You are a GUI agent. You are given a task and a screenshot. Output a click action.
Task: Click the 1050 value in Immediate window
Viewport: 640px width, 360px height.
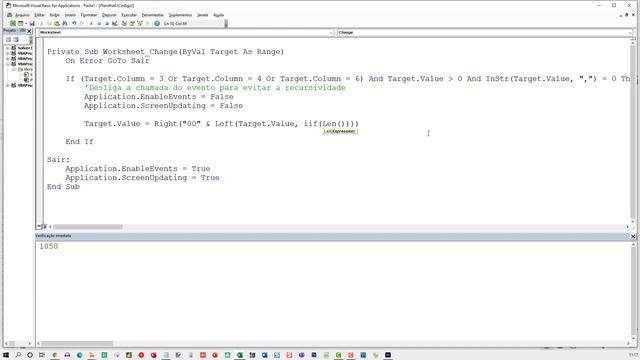pos(49,246)
